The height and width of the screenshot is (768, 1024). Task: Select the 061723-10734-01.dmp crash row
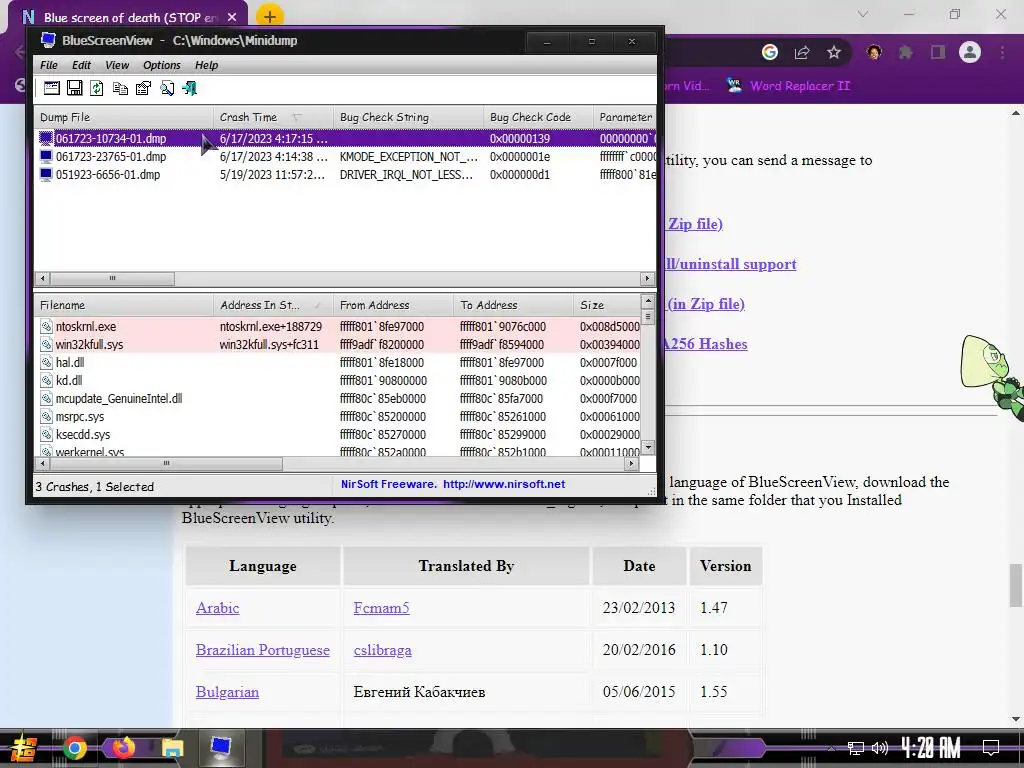[x=345, y=138]
